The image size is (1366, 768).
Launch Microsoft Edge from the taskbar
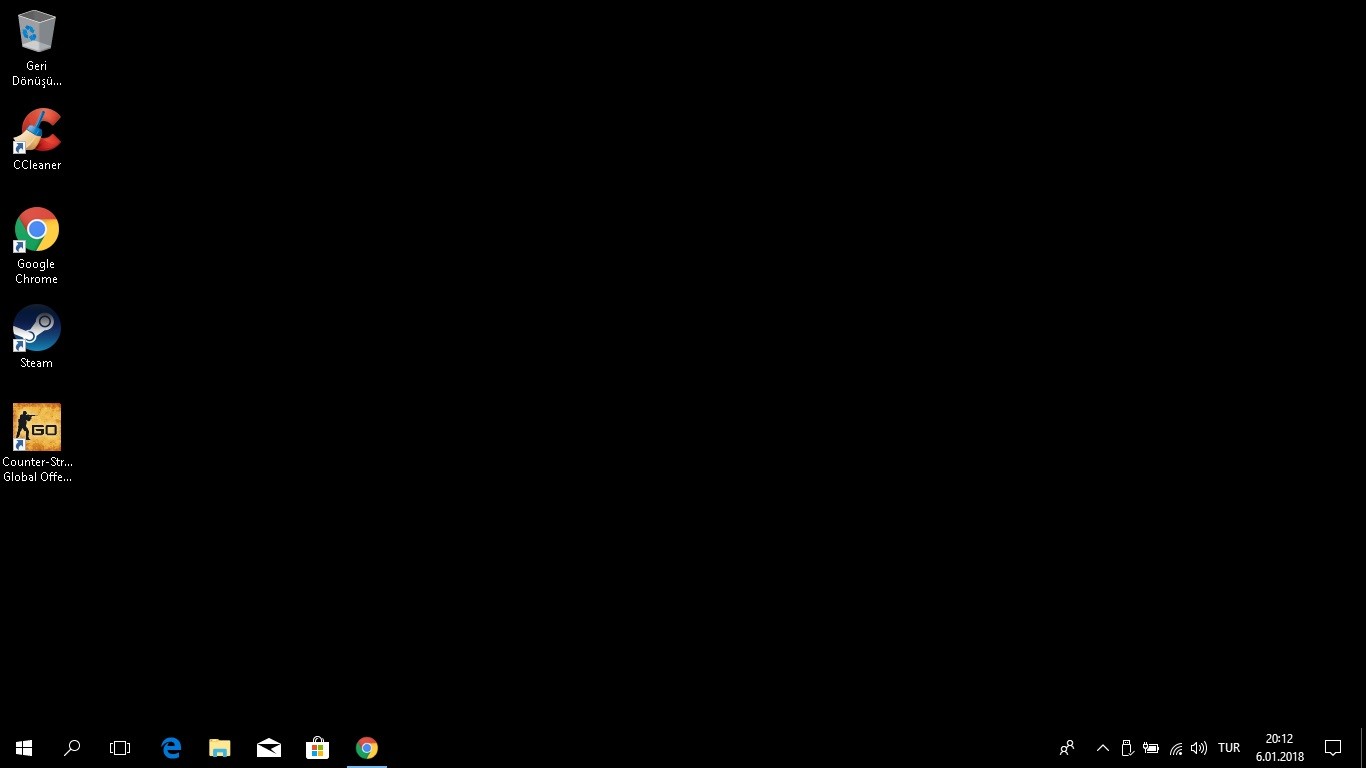(171, 748)
